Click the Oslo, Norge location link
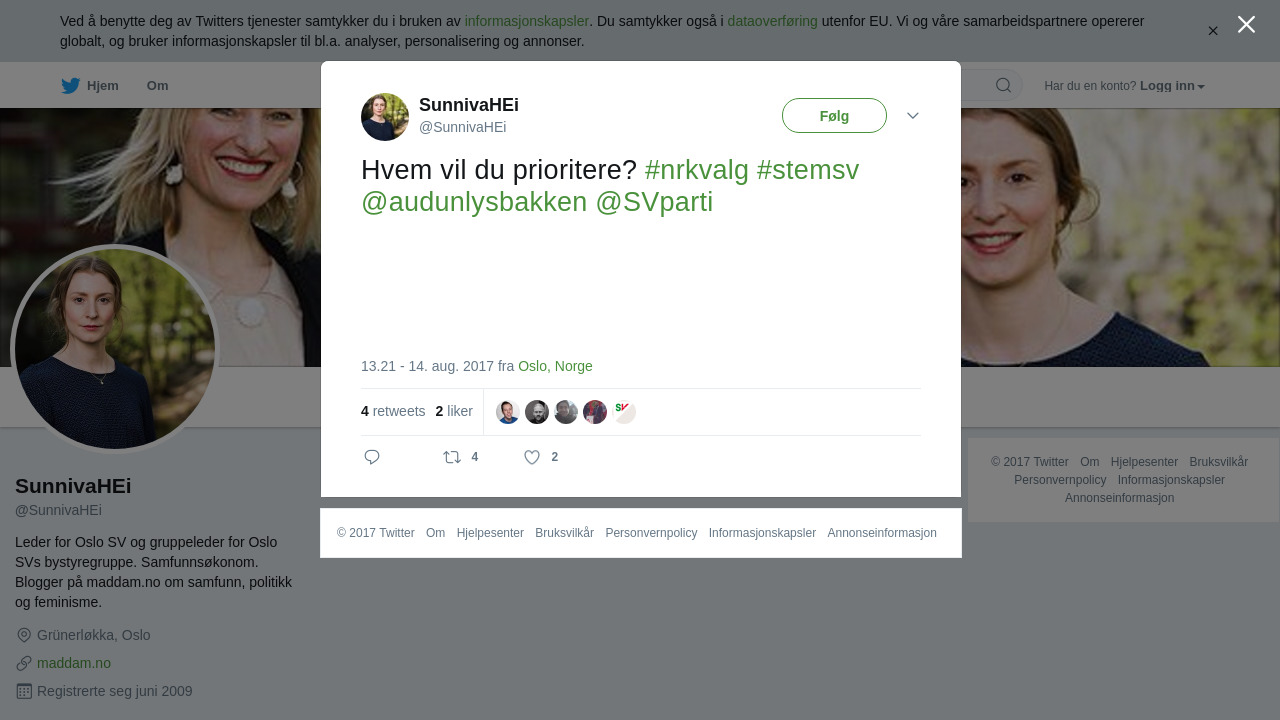 pos(555,366)
